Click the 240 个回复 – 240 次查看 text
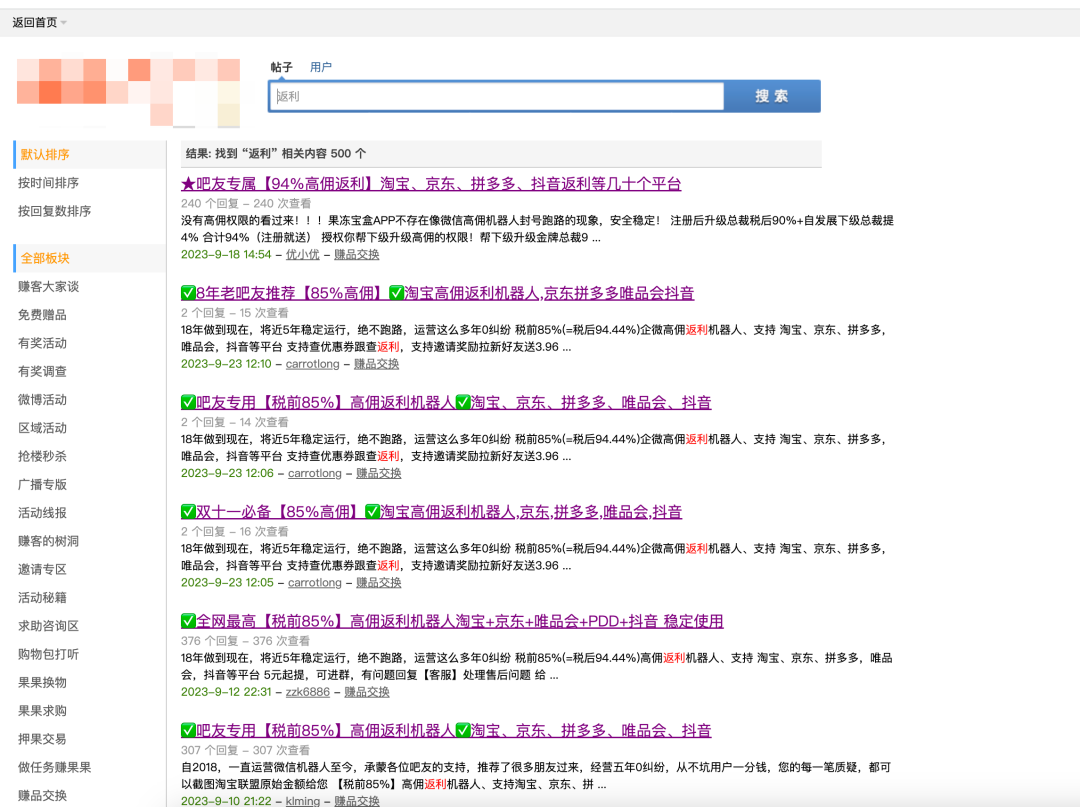Screen dimensions: 1080x807 click(x=246, y=204)
